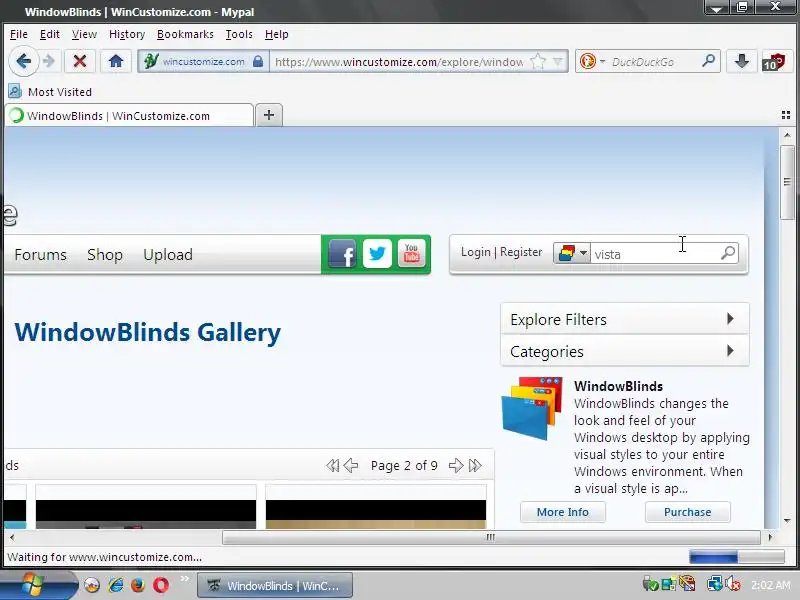Viewport: 800px width, 600px height.
Task: Open the home page icon
Action: point(116,62)
